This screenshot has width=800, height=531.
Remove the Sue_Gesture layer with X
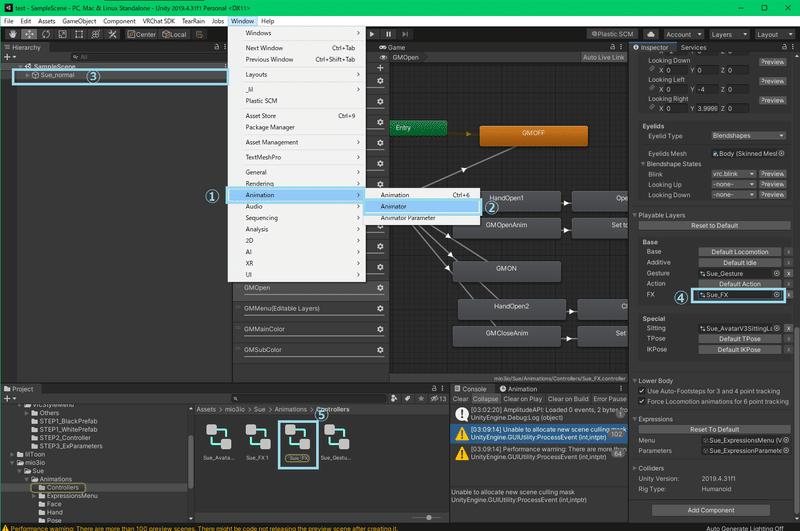pos(788,274)
